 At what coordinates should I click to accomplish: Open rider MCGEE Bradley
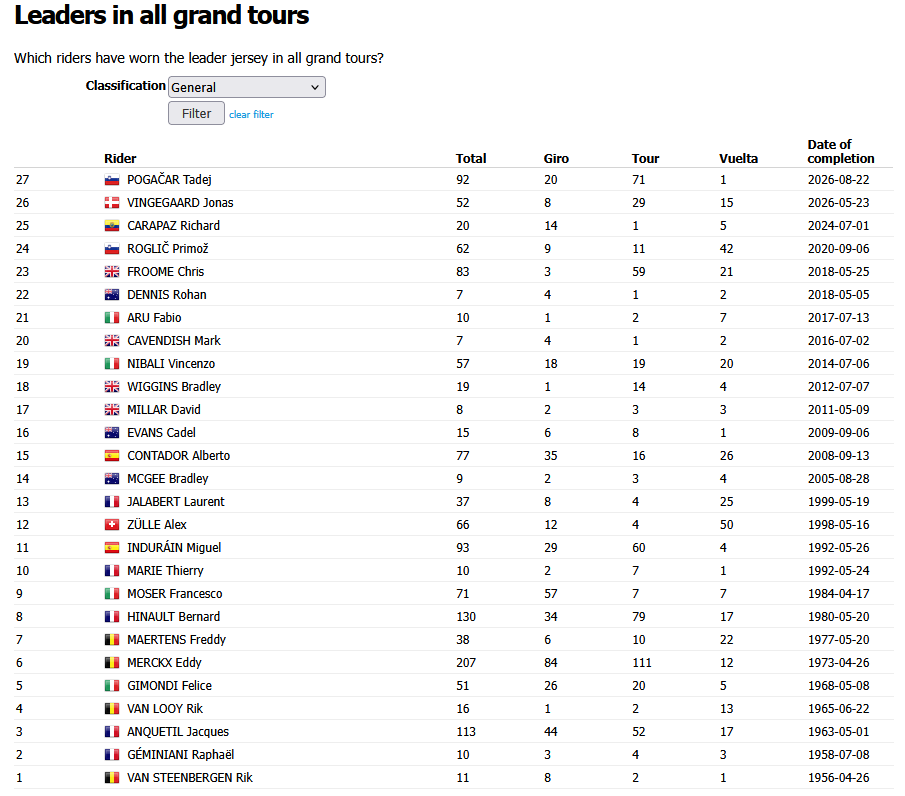[x=167, y=479]
